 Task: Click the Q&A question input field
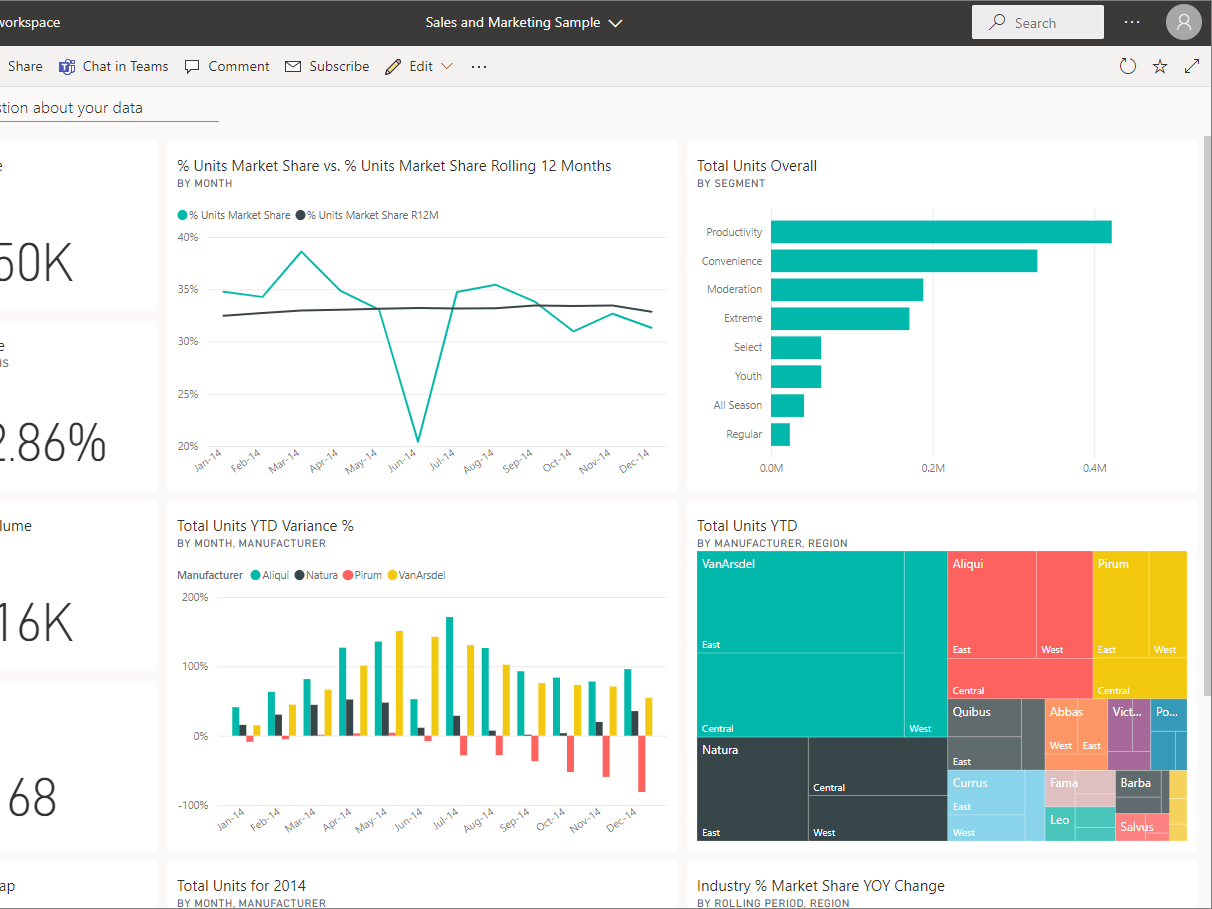109,108
